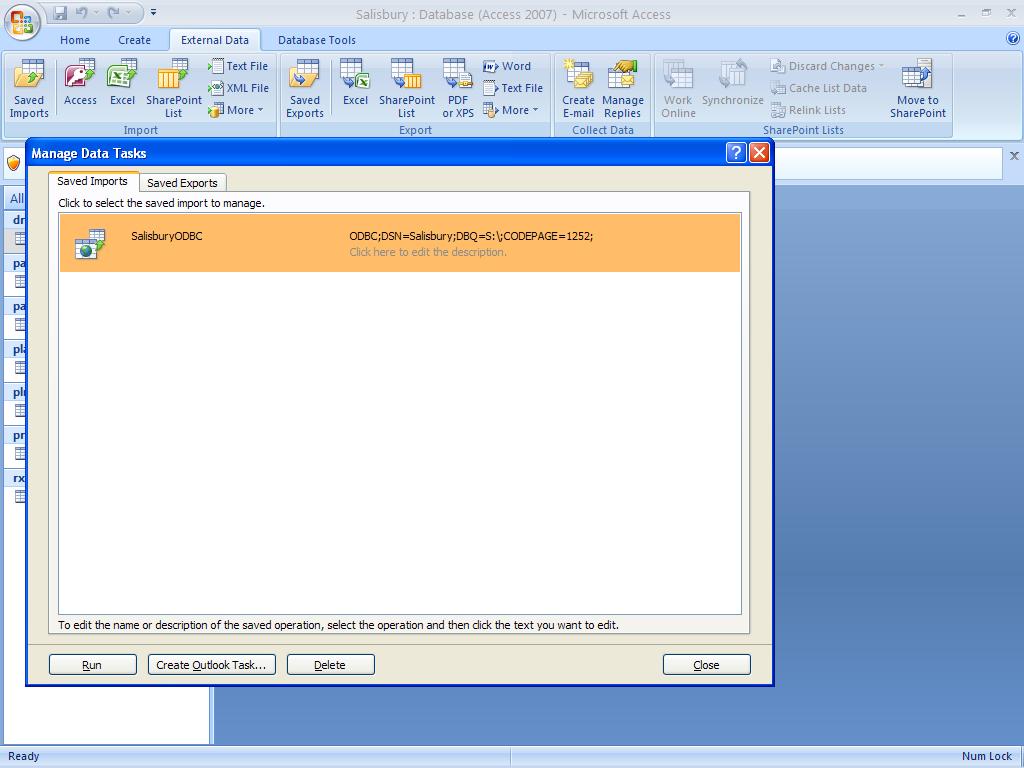The image size is (1024, 768).
Task: Open Access help question mark icon
Action: tap(1013, 39)
